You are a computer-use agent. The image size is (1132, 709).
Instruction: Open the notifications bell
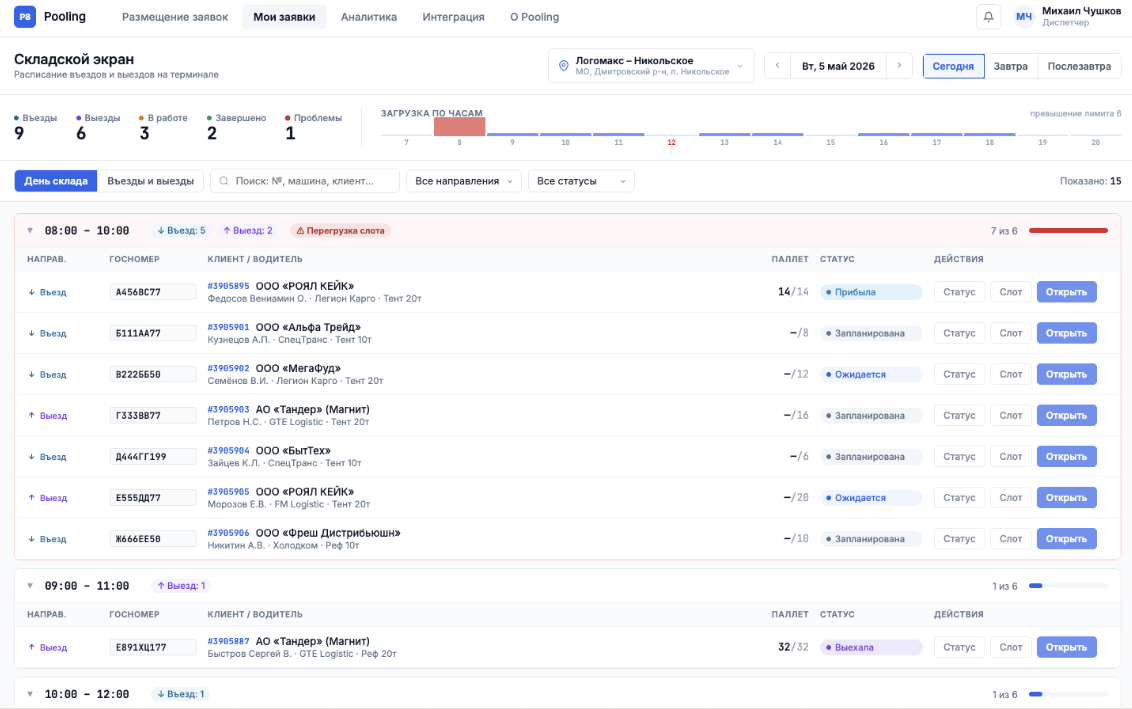click(988, 17)
